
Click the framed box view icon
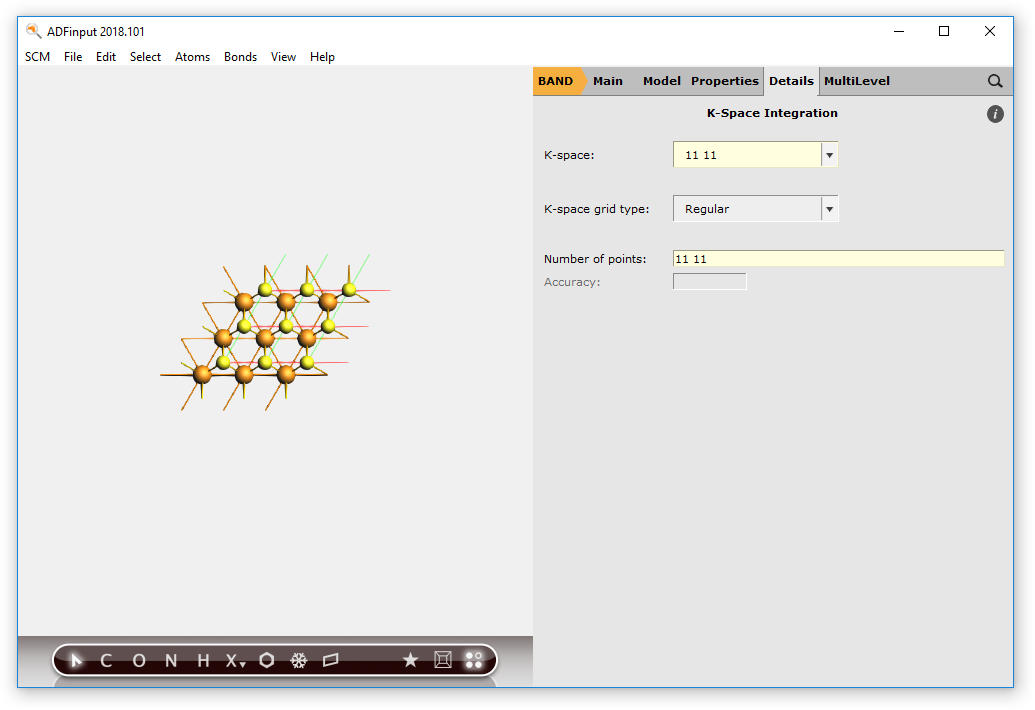(x=443, y=660)
